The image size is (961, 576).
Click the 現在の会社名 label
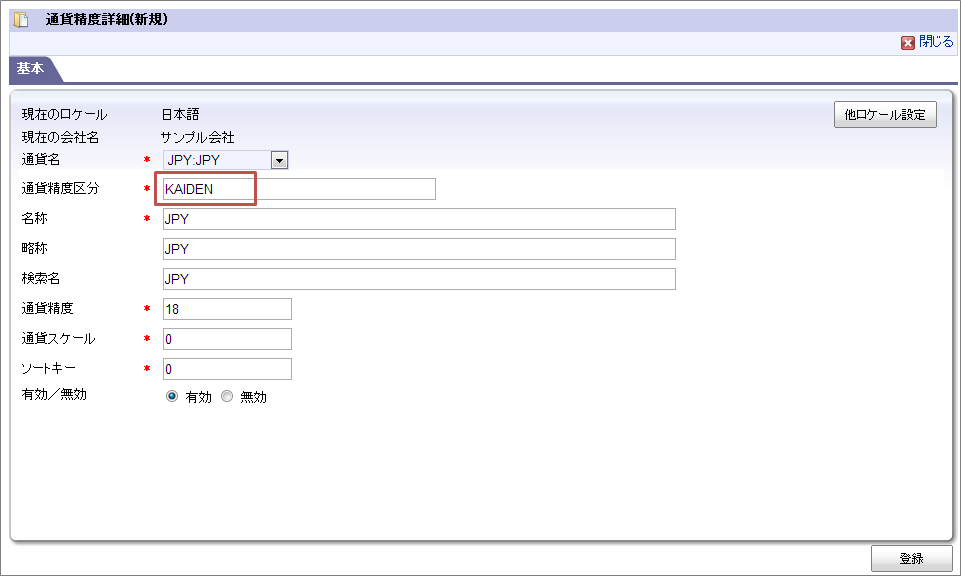60,137
